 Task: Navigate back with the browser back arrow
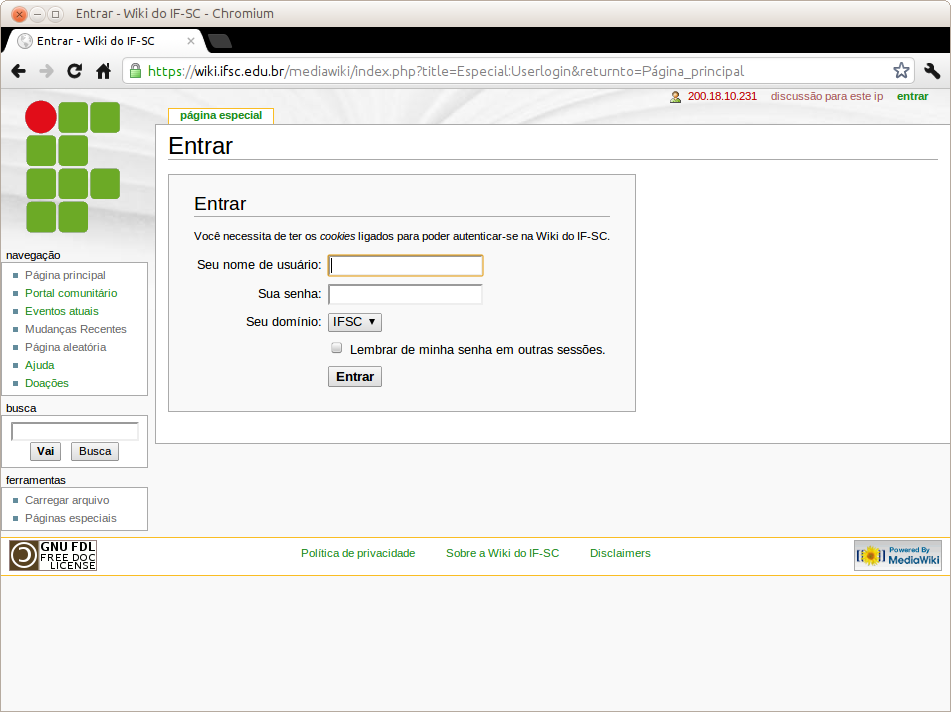click(x=18, y=70)
